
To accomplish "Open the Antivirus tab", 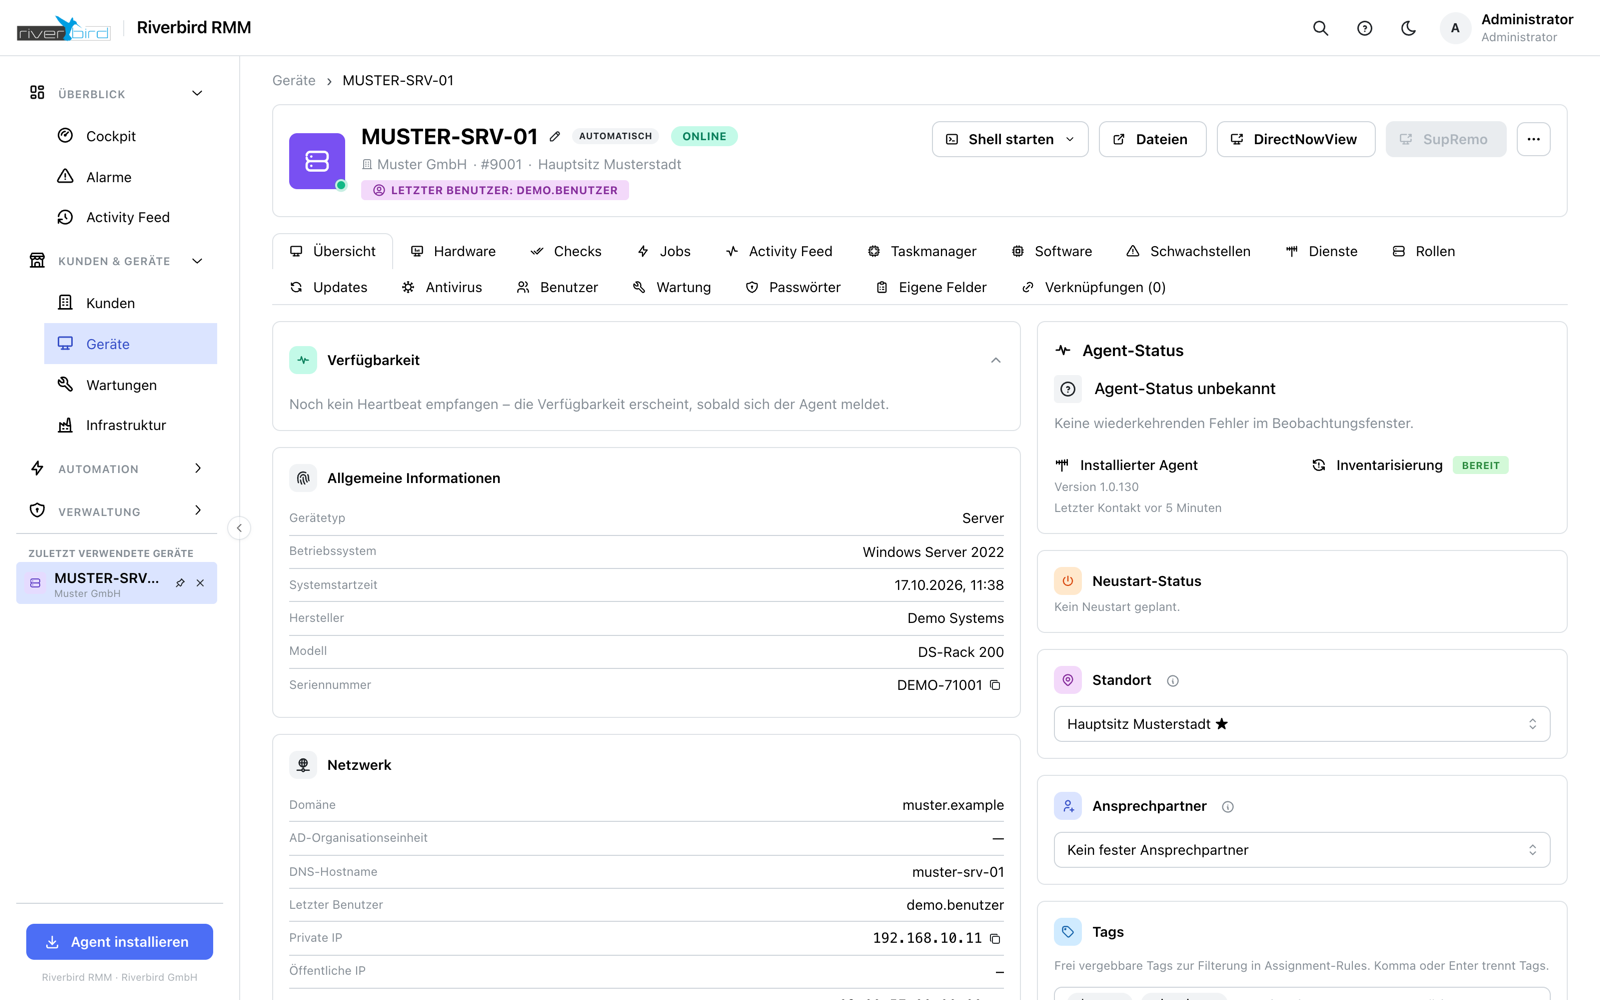I will 442,287.
